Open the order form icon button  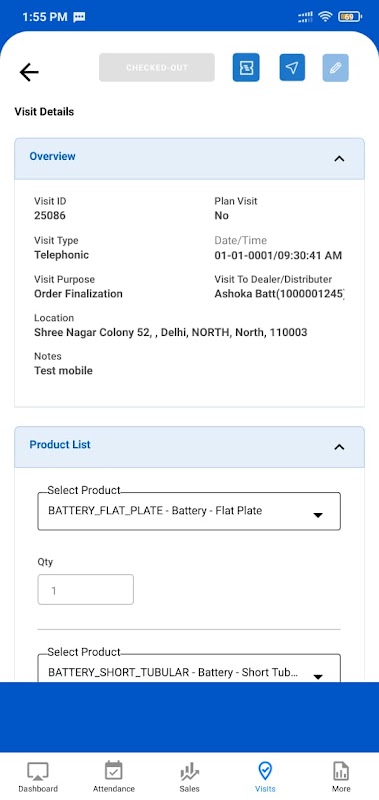pos(246,67)
